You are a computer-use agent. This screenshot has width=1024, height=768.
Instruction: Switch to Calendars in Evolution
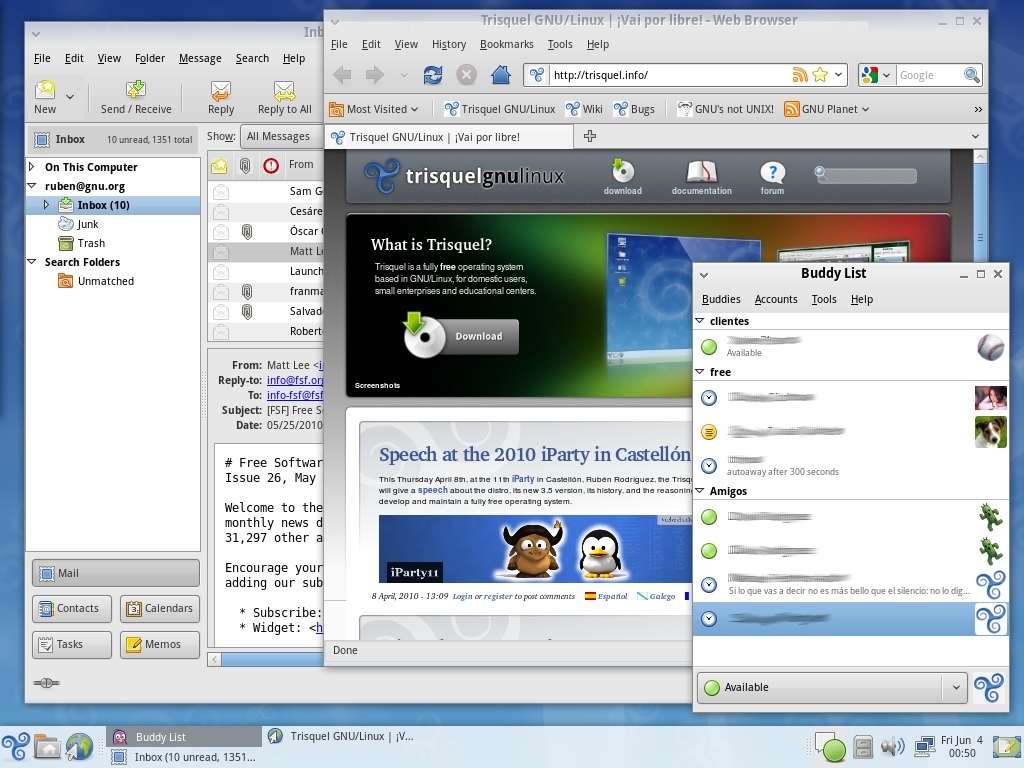[x=160, y=608]
